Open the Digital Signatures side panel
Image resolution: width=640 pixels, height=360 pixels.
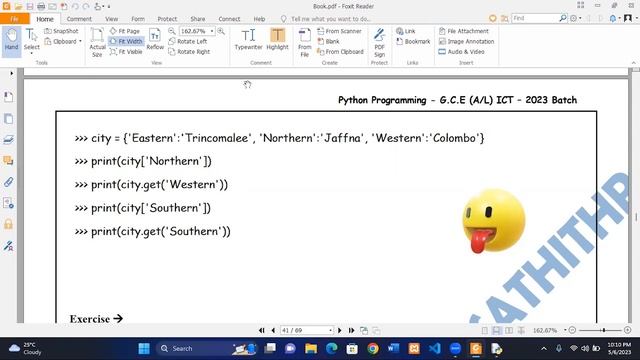point(8,246)
